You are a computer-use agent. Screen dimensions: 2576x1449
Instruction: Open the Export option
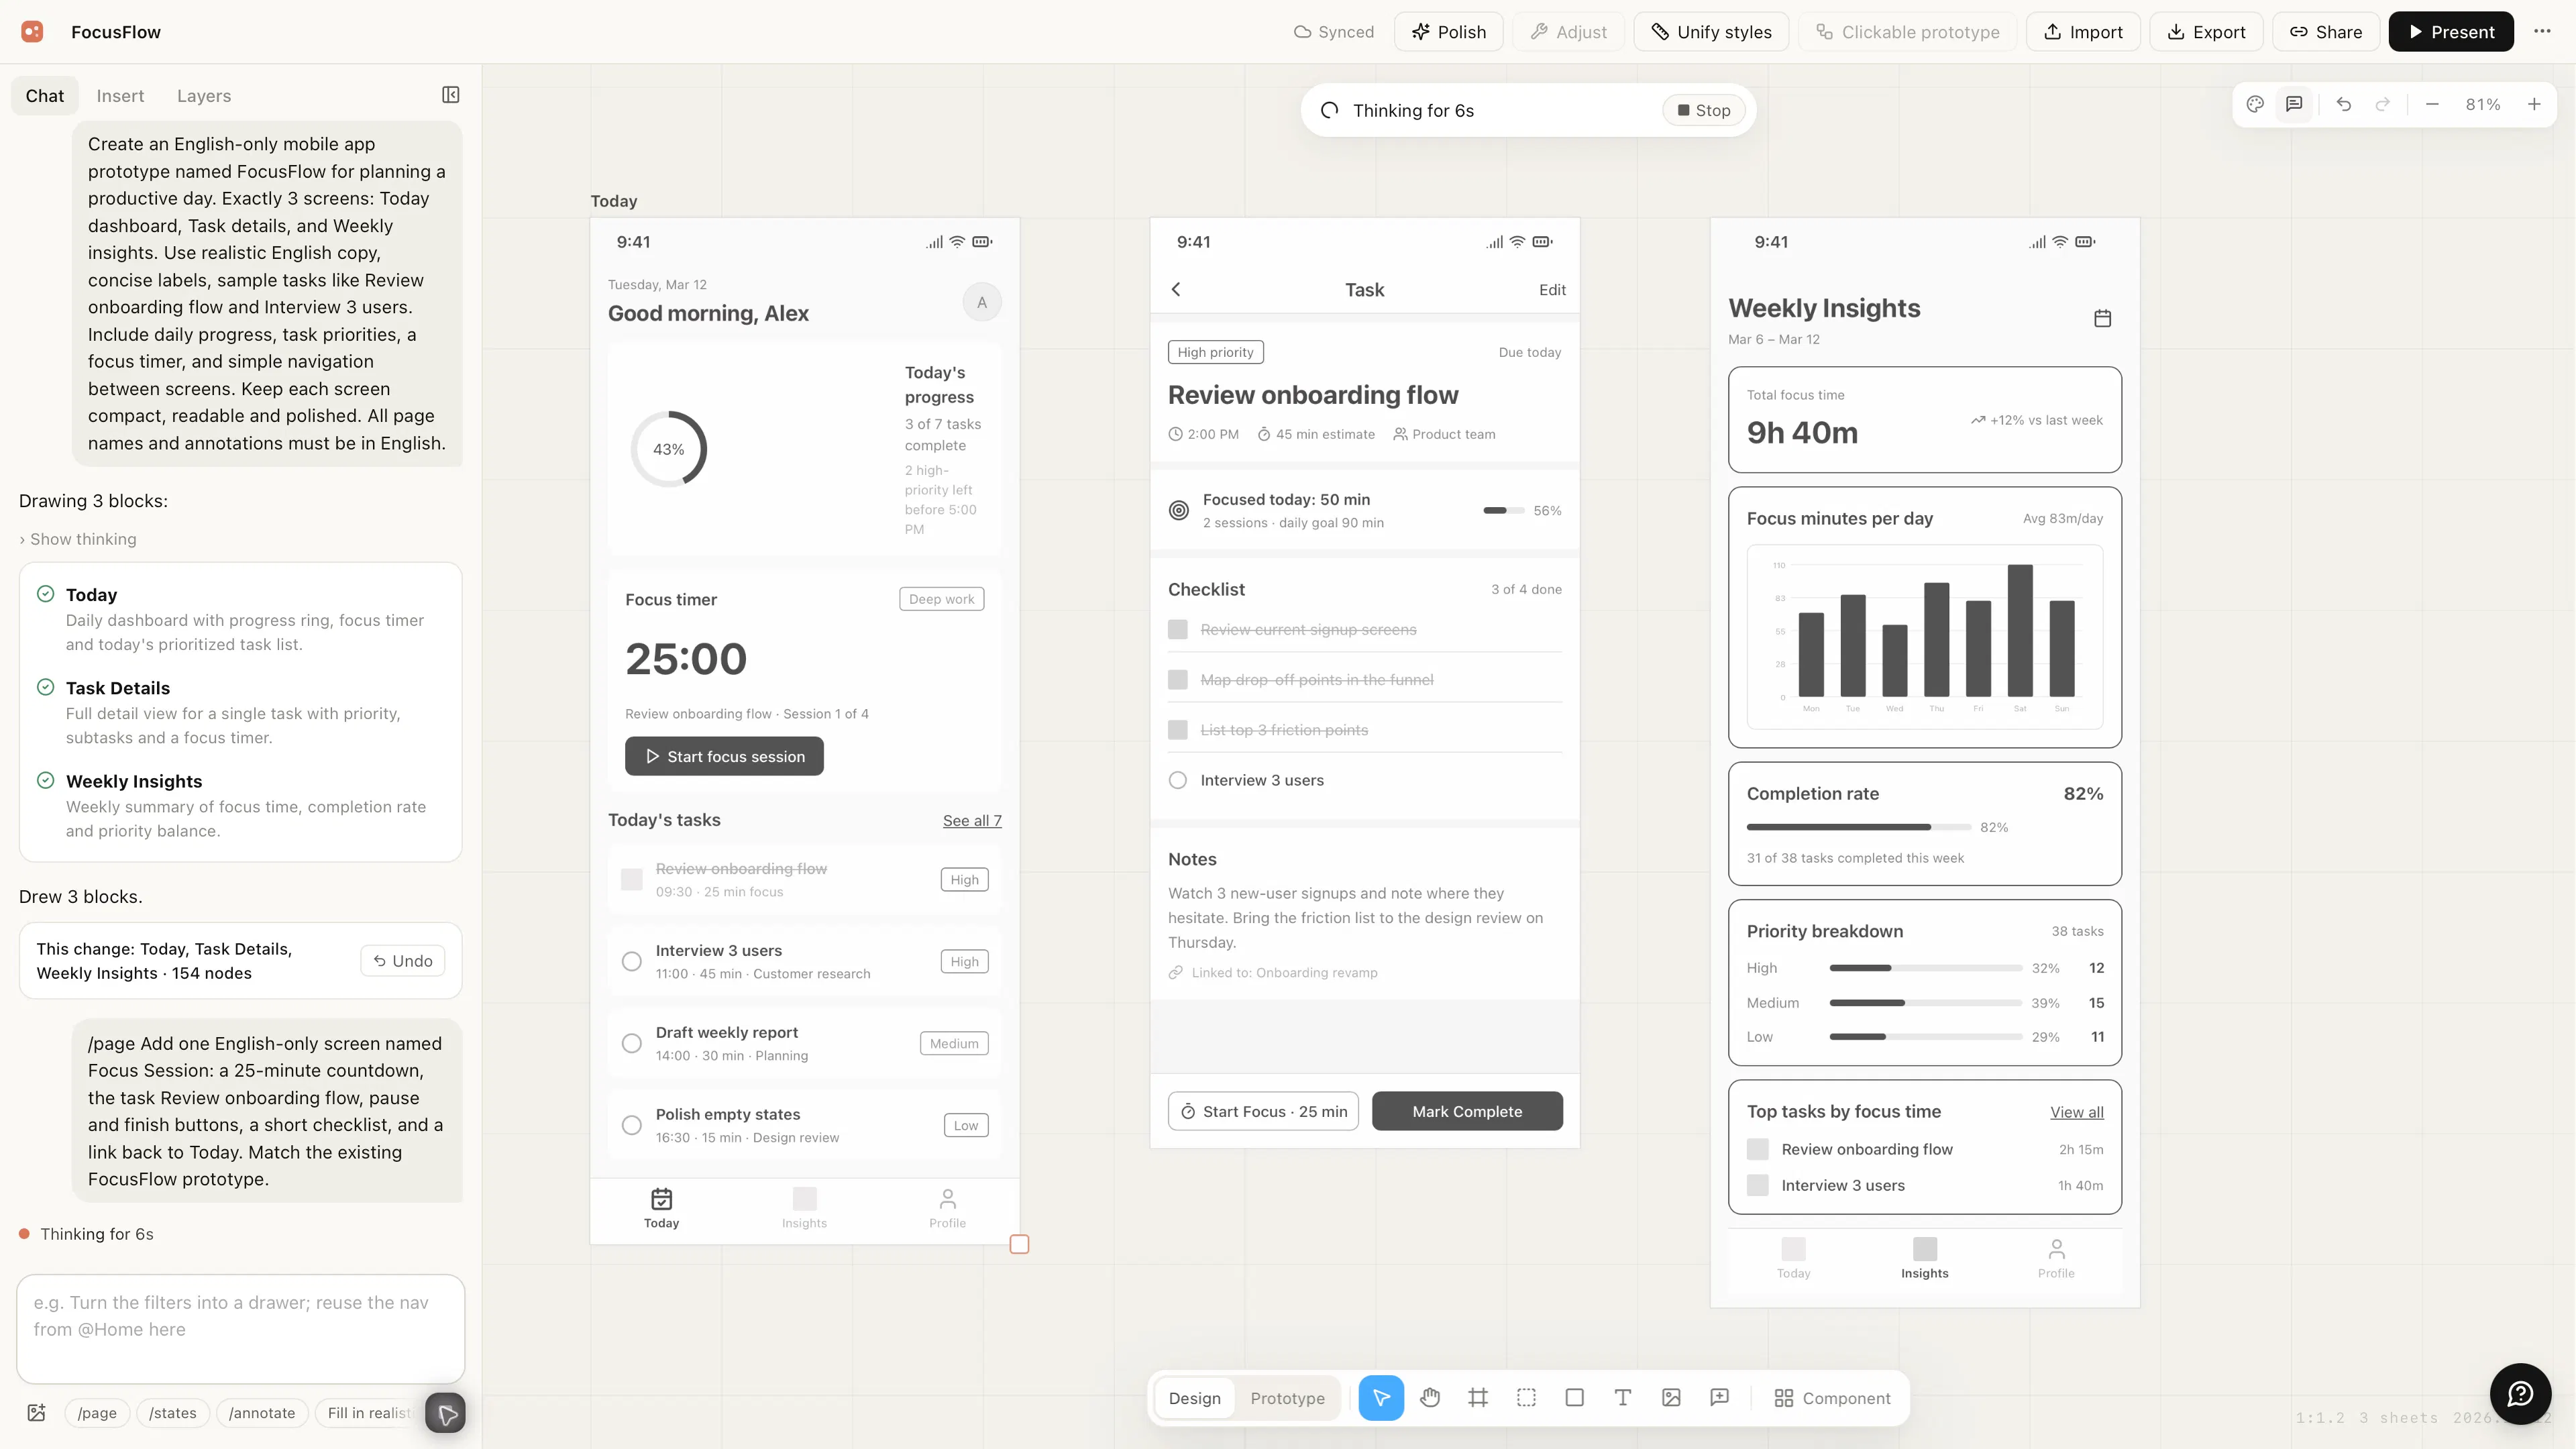click(2206, 32)
